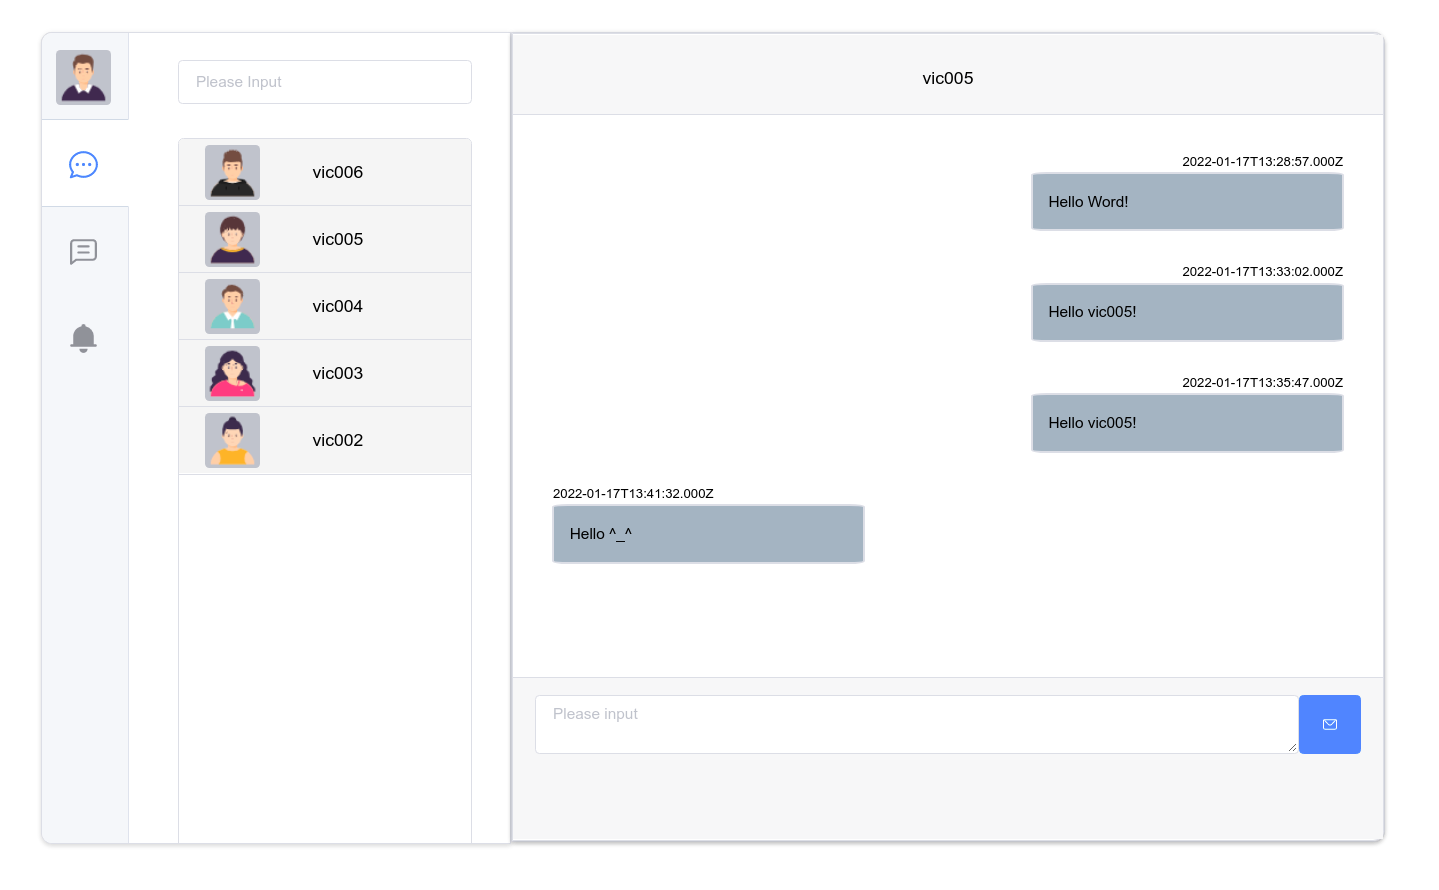Open the notification bell icon
This screenshot has width=1439, height=890.
[83, 338]
